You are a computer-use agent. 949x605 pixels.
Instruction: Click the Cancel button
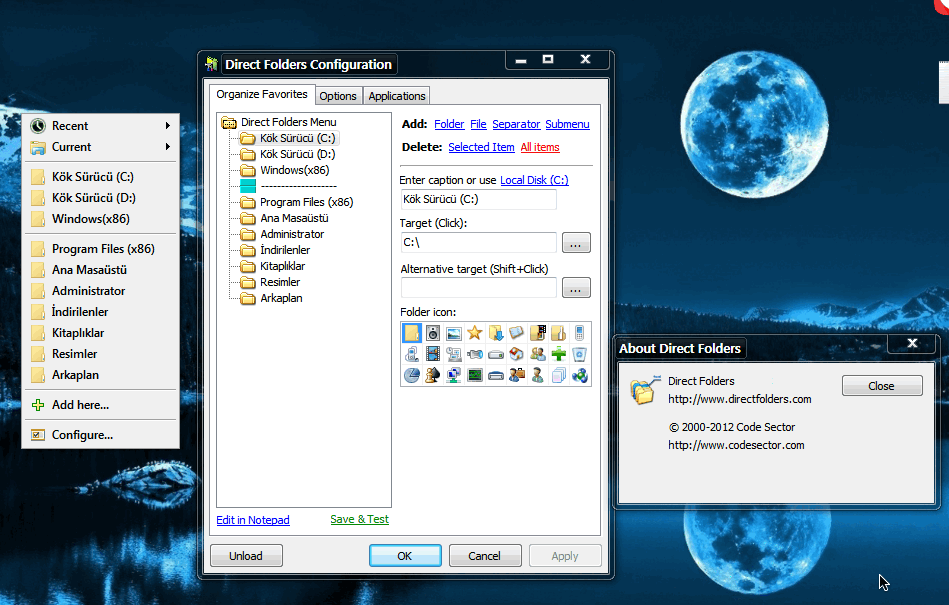pyautogui.click(x=484, y=555)
